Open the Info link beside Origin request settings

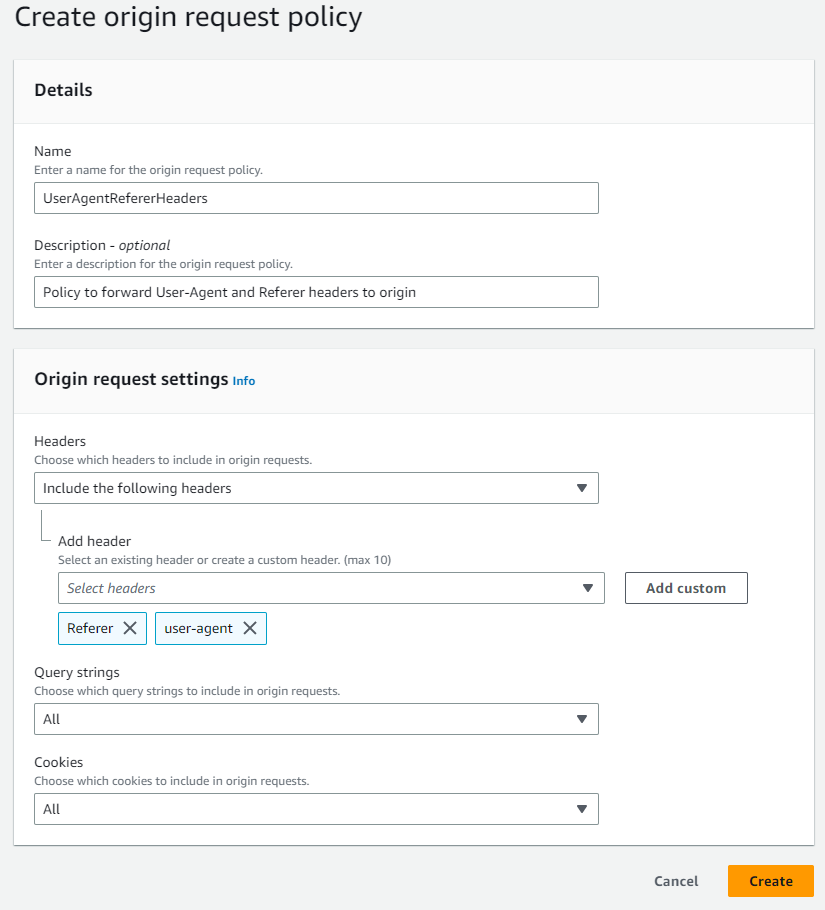tap(244, 381)
